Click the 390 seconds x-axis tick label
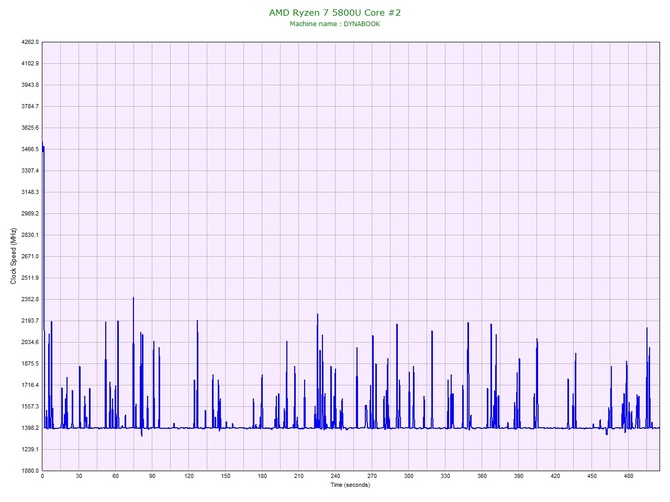This screenshot has width=670, height=502. coord(519,476)
